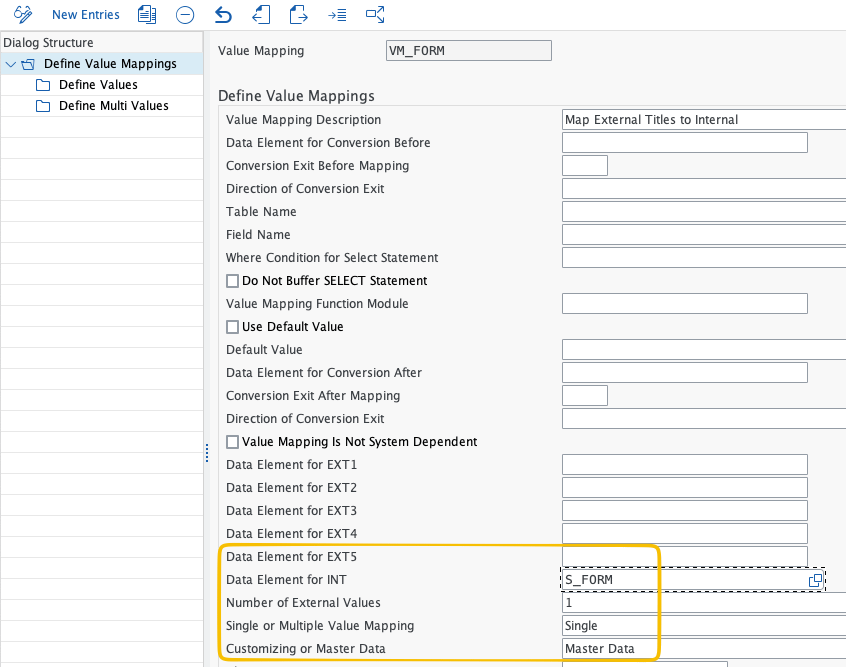Click the Dialog Structure header
846x667 pixels.
point(49,43)
